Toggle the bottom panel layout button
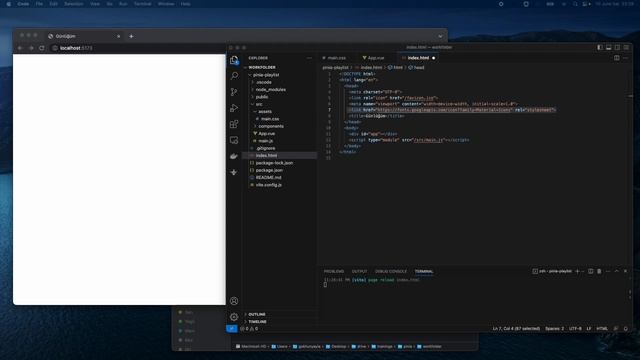The height and width of the screenshot is (360, 640). (x=609, y=47)
